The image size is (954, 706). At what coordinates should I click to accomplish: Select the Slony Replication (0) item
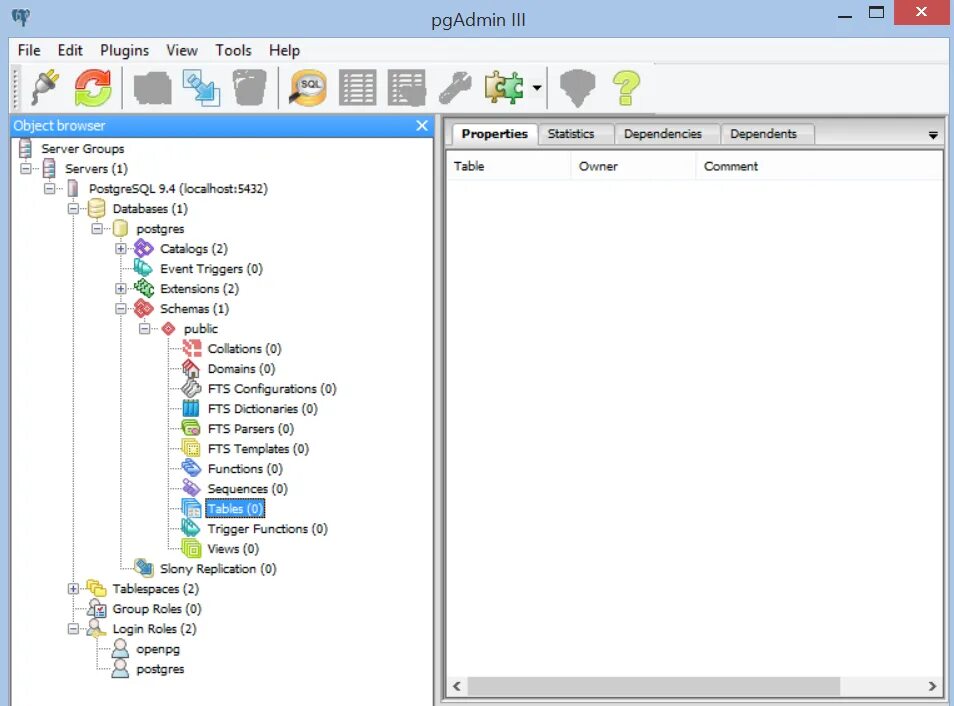click(218, 568)
